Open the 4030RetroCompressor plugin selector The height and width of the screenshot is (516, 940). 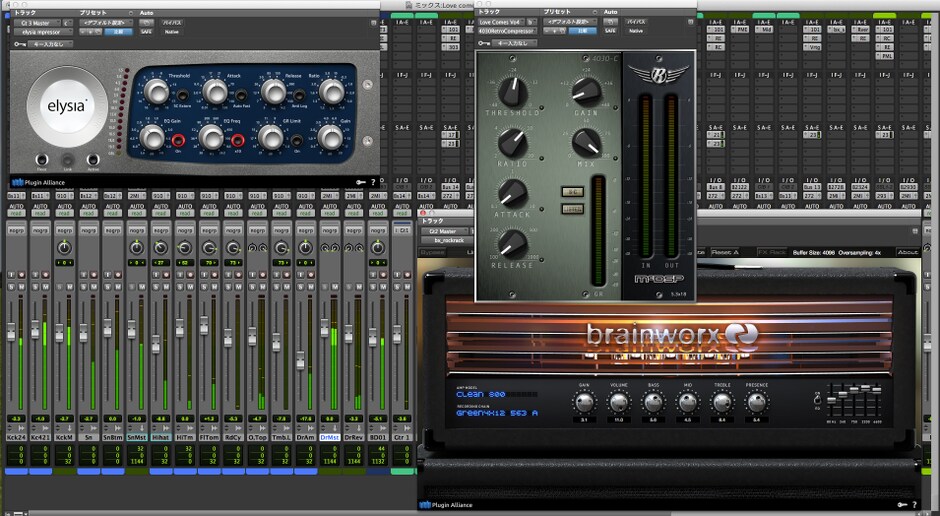(x=507, y=31)
